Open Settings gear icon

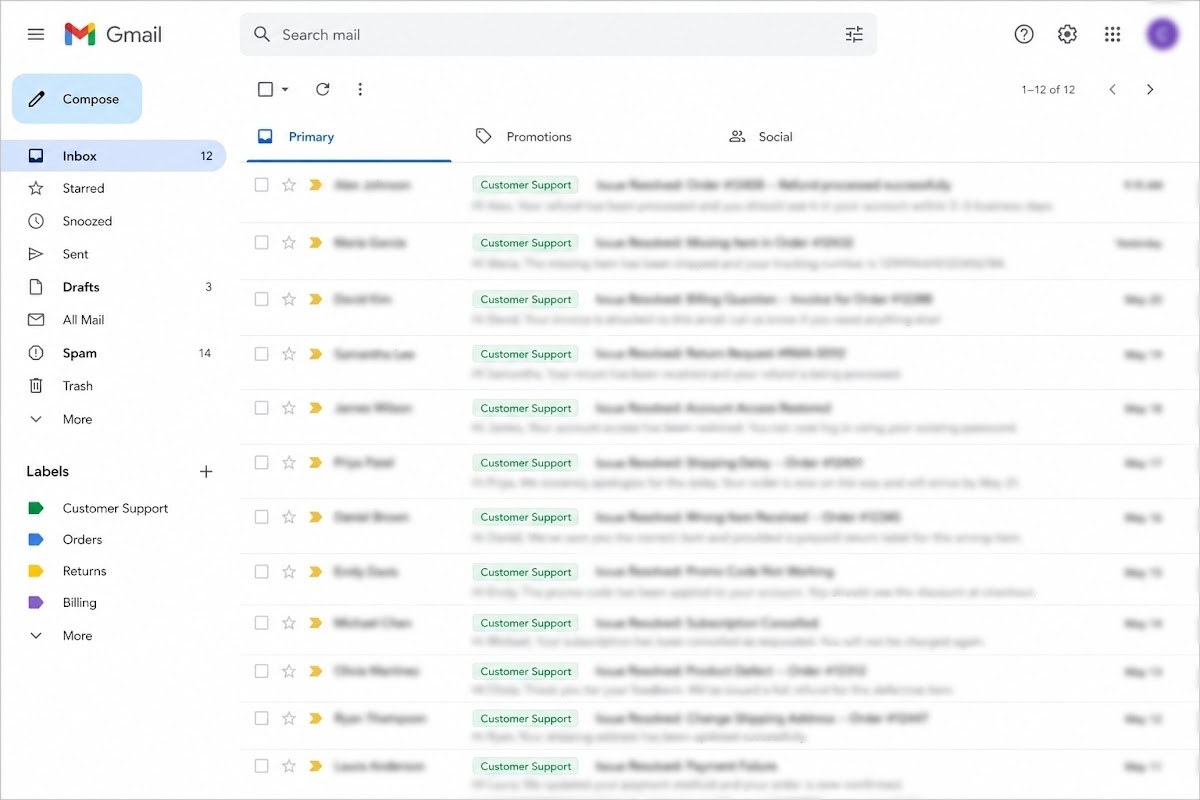(x=1067, y=34)
